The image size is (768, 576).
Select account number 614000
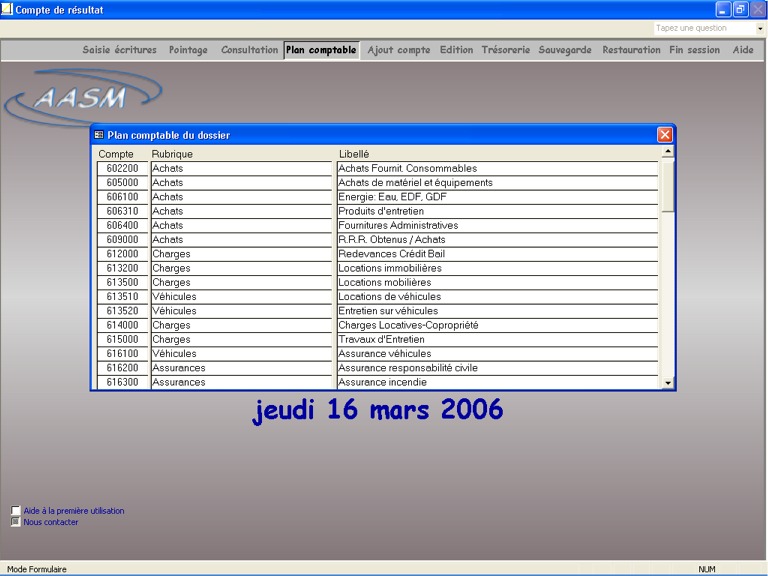[x=122, y=325]
